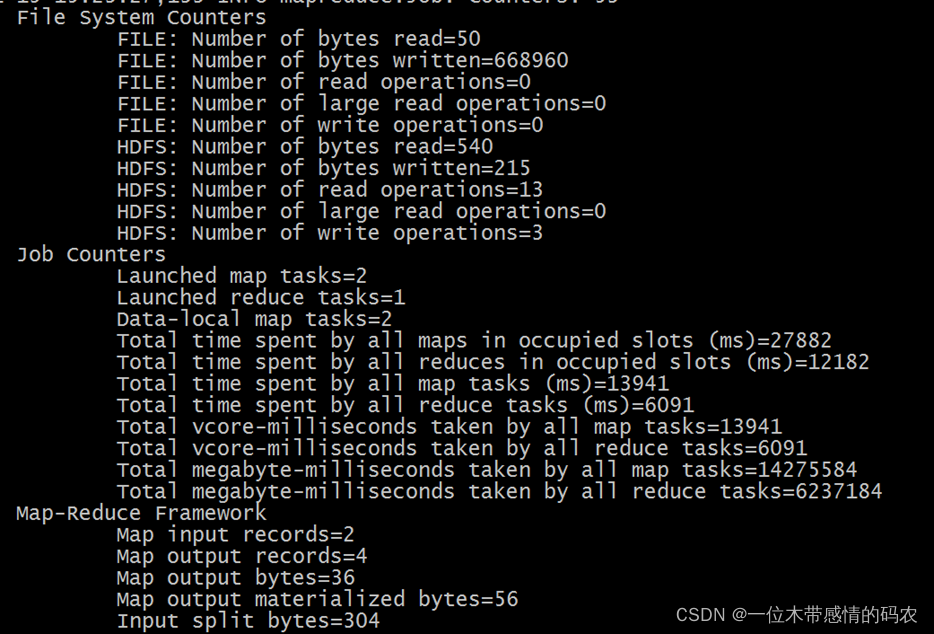Click the File System Counters heading
The width and height of the screenshot is (934, 634).
(x=142, y=17)
